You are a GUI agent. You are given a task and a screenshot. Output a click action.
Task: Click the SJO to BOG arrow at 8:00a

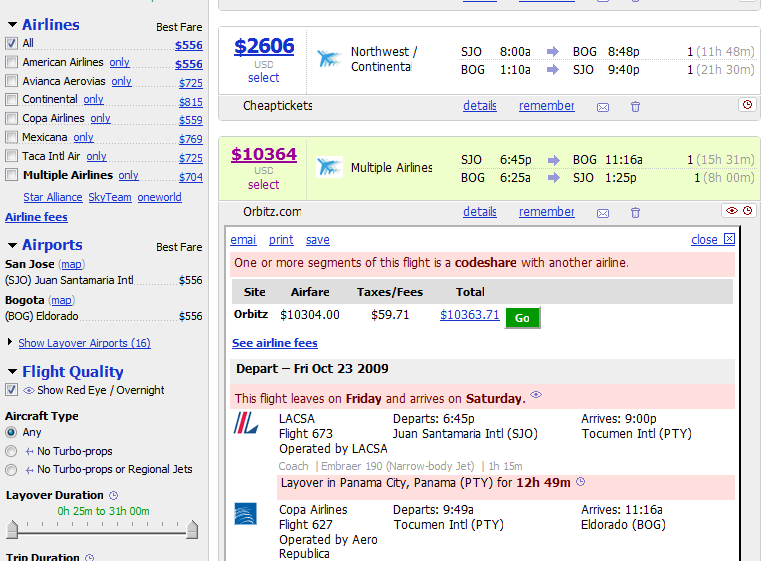pyautogui.click(x=553, y=51)
